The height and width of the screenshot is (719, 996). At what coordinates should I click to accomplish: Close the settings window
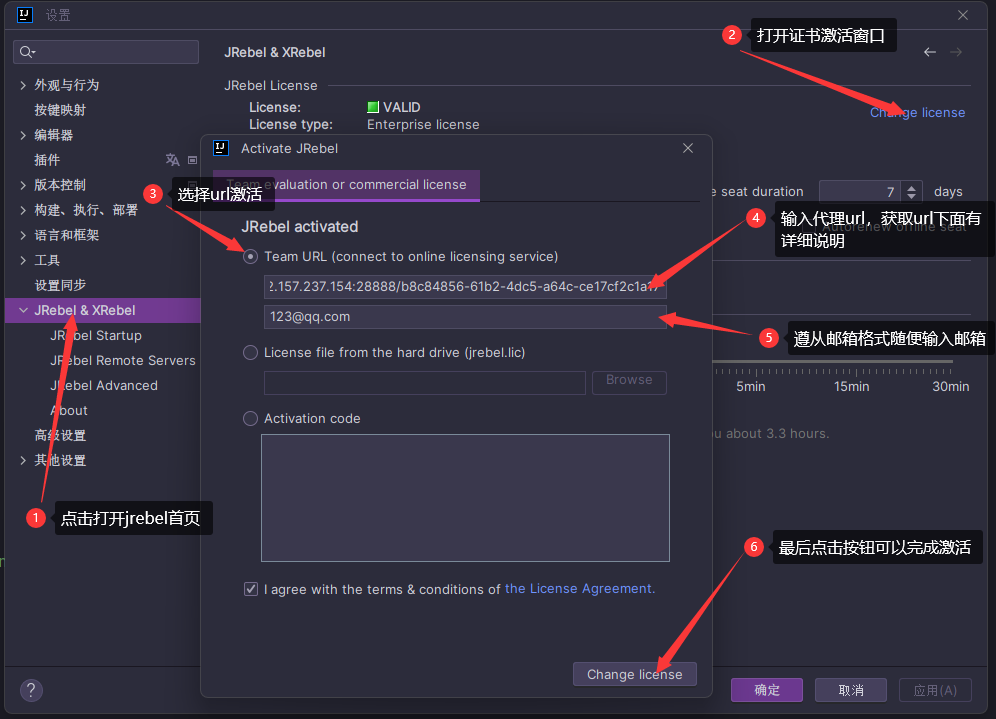click(x=963, y=15)
